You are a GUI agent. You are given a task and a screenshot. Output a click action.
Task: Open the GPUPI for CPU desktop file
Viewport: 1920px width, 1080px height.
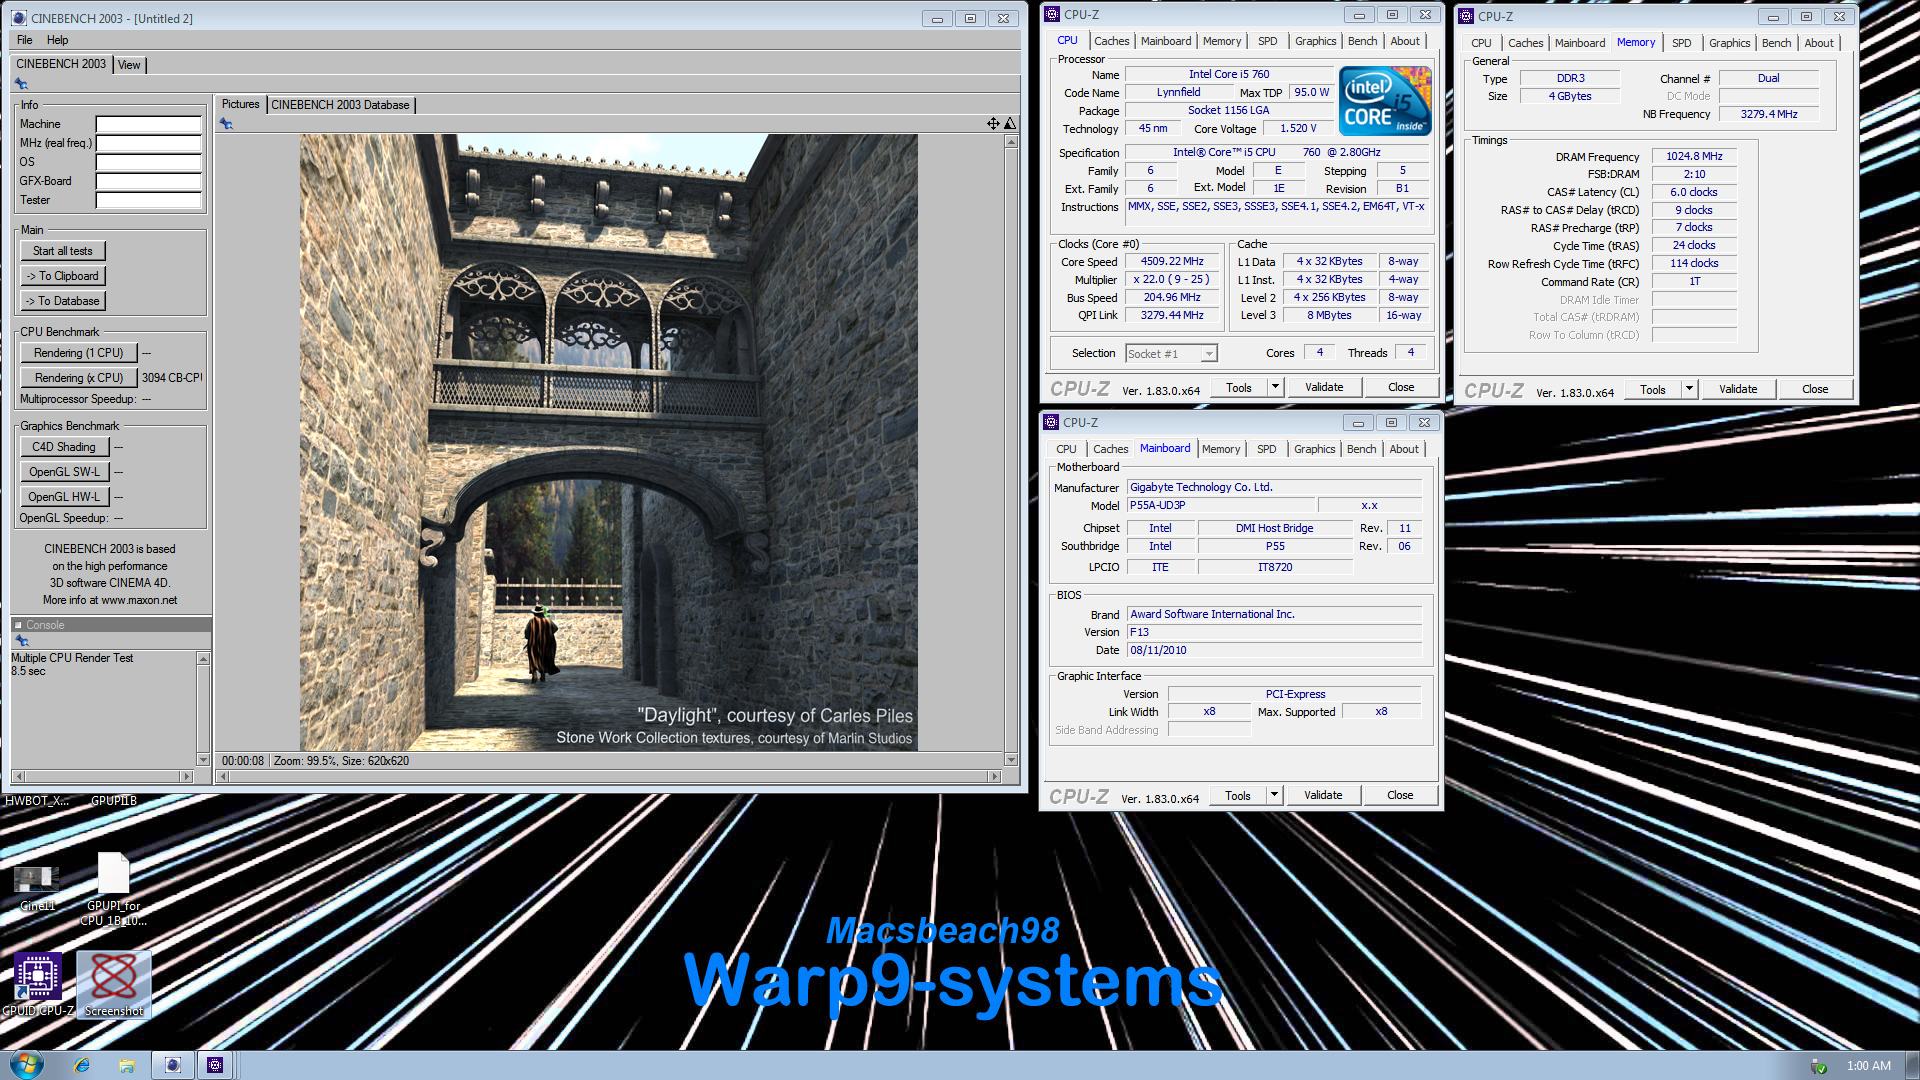tap(113, 889)
